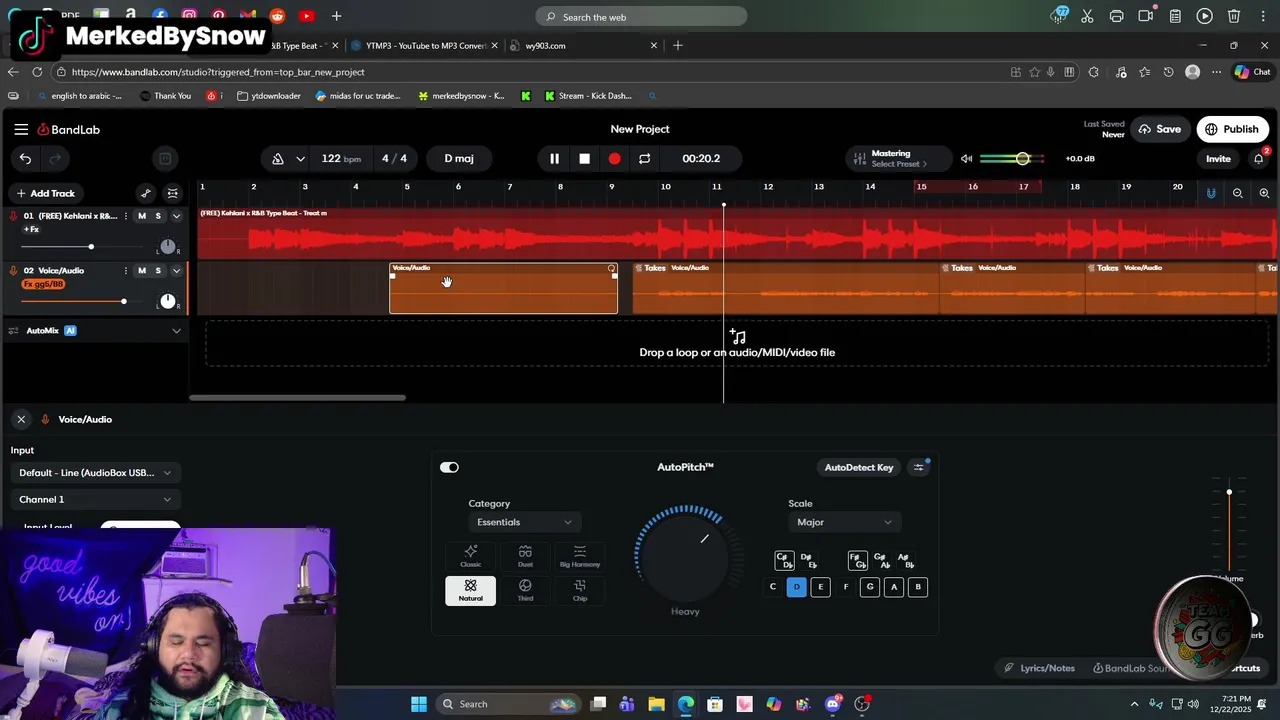The height and width of the screenshot is (720, 1280).
Task: Mute track 02 Voice/Audio
Action: coord(141,270)
